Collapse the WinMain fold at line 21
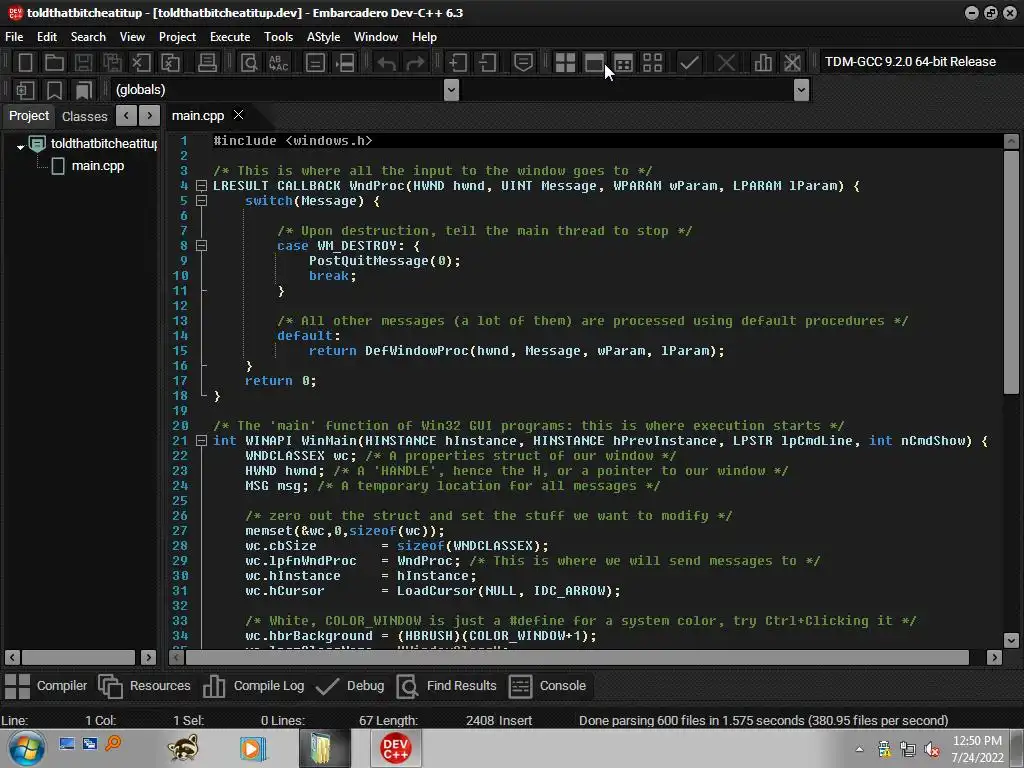 coord(202,441)
